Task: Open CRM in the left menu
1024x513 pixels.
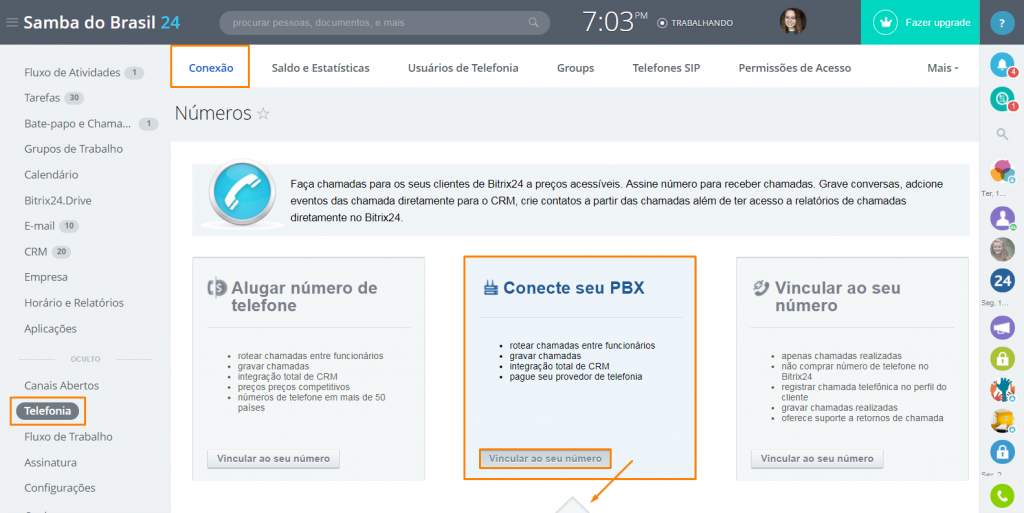Action: 35,251
